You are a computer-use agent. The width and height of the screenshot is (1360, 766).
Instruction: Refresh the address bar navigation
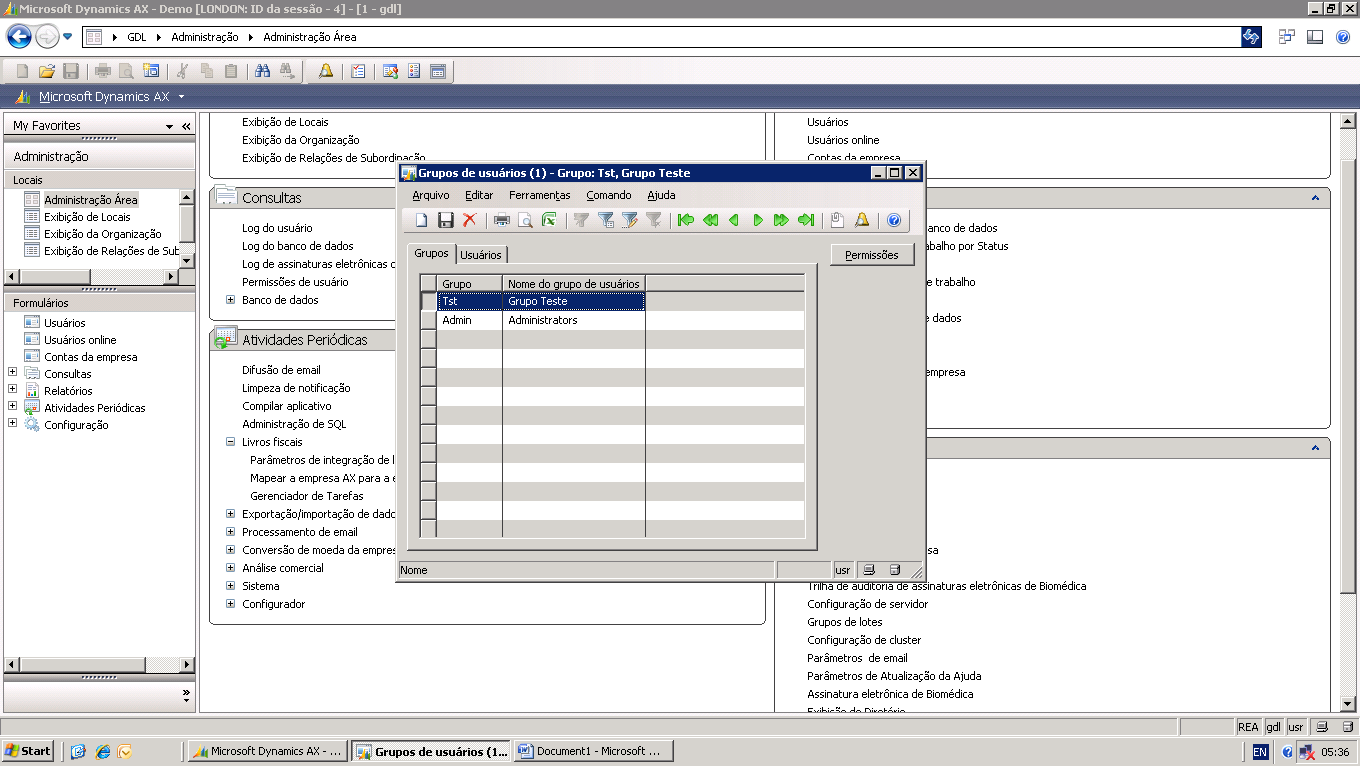point(1251,37)
